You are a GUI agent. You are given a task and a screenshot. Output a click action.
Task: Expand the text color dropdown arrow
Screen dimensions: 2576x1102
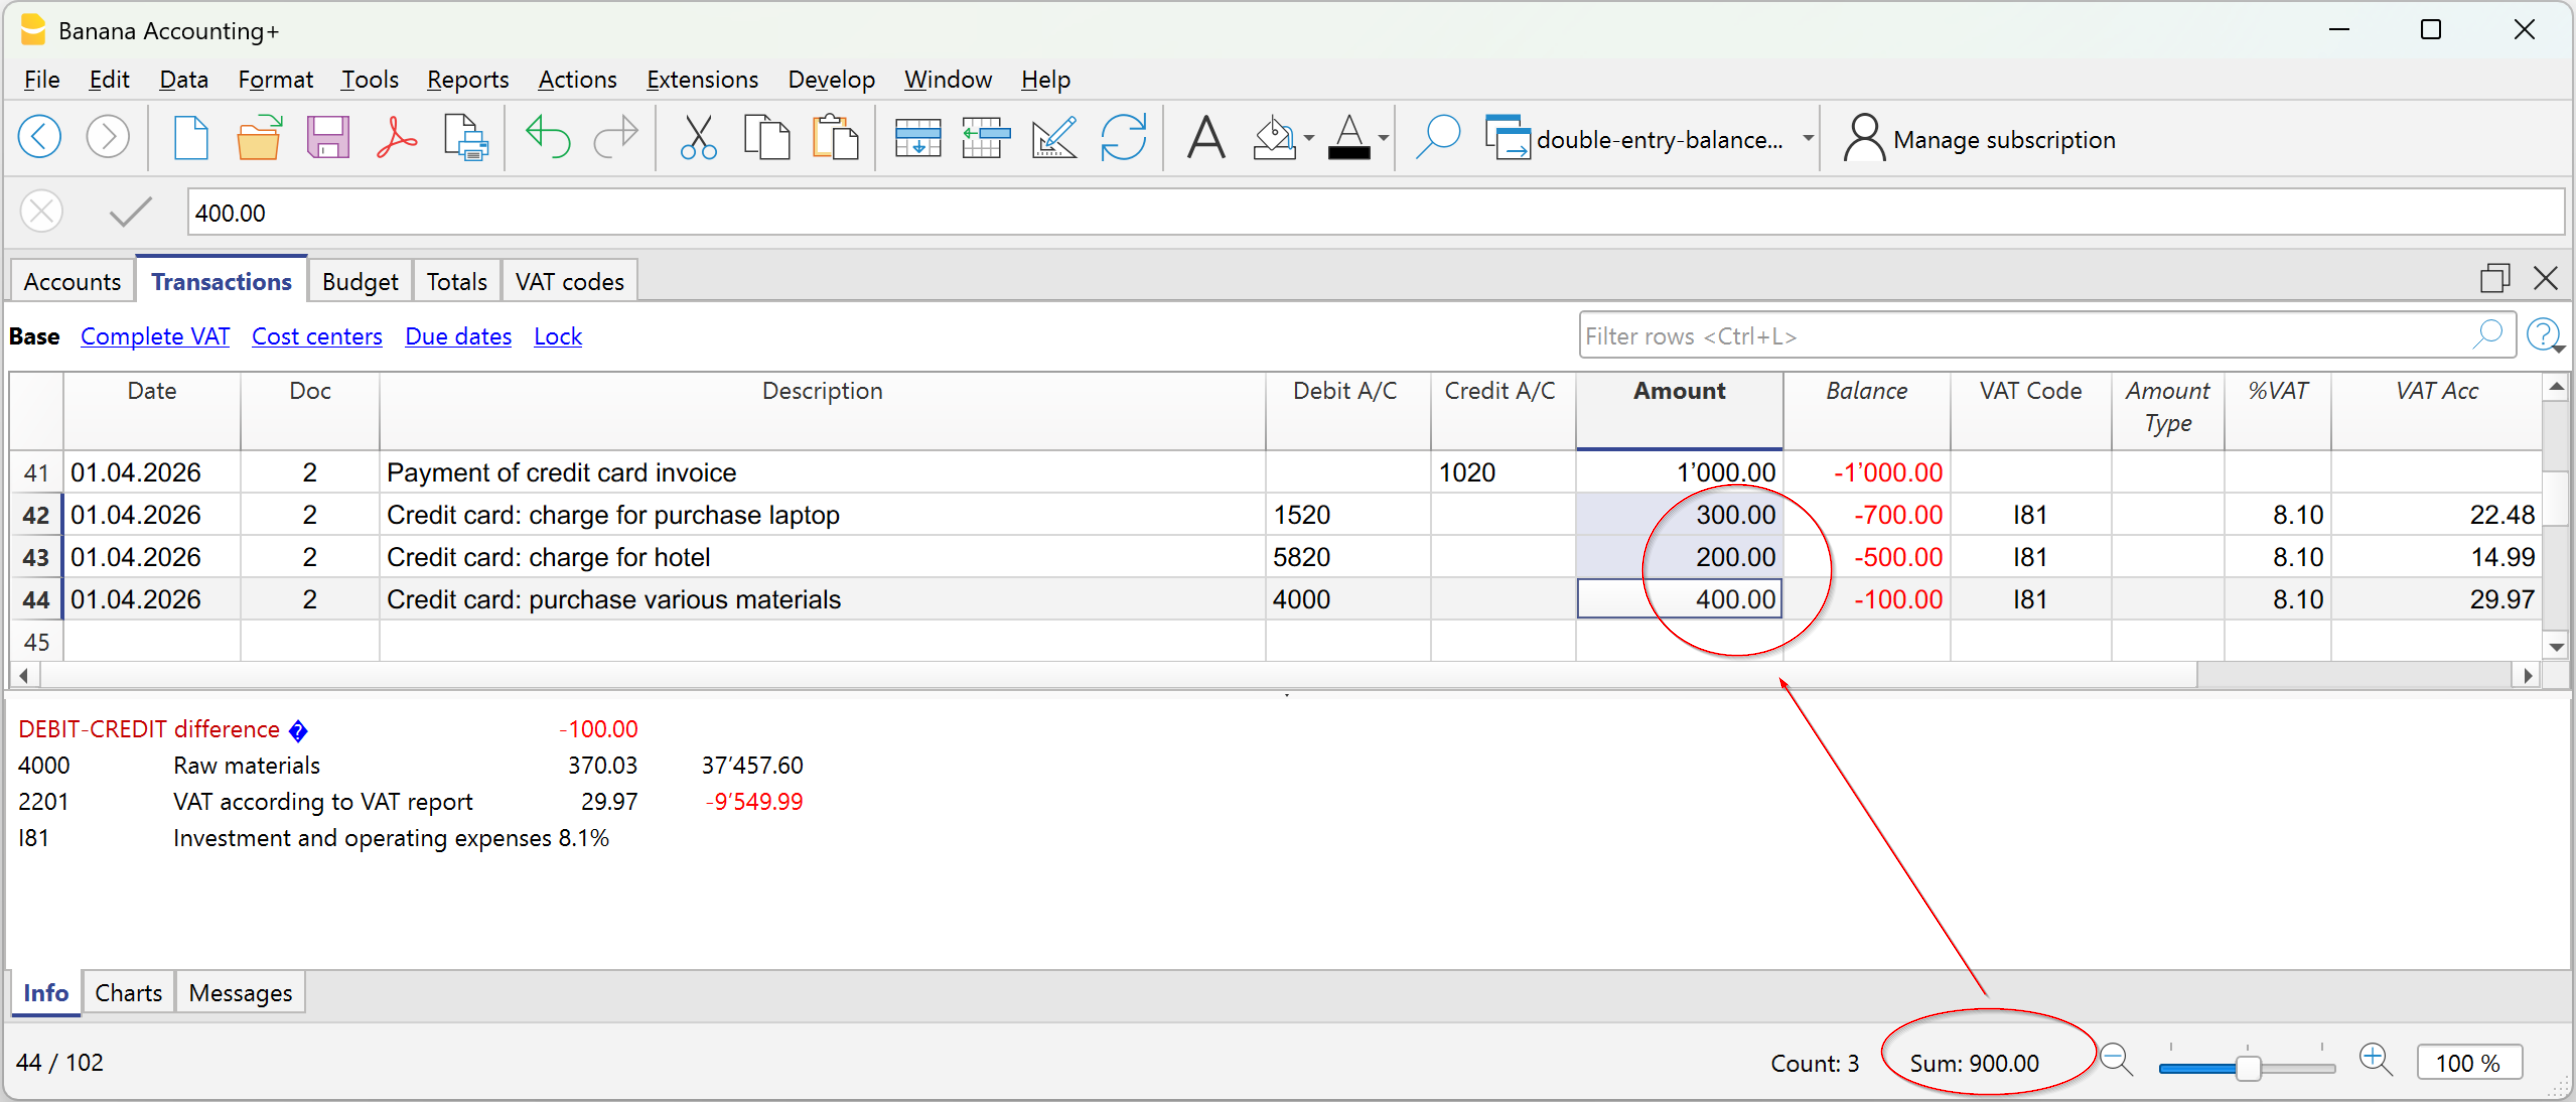click(x=1383, y=138)
